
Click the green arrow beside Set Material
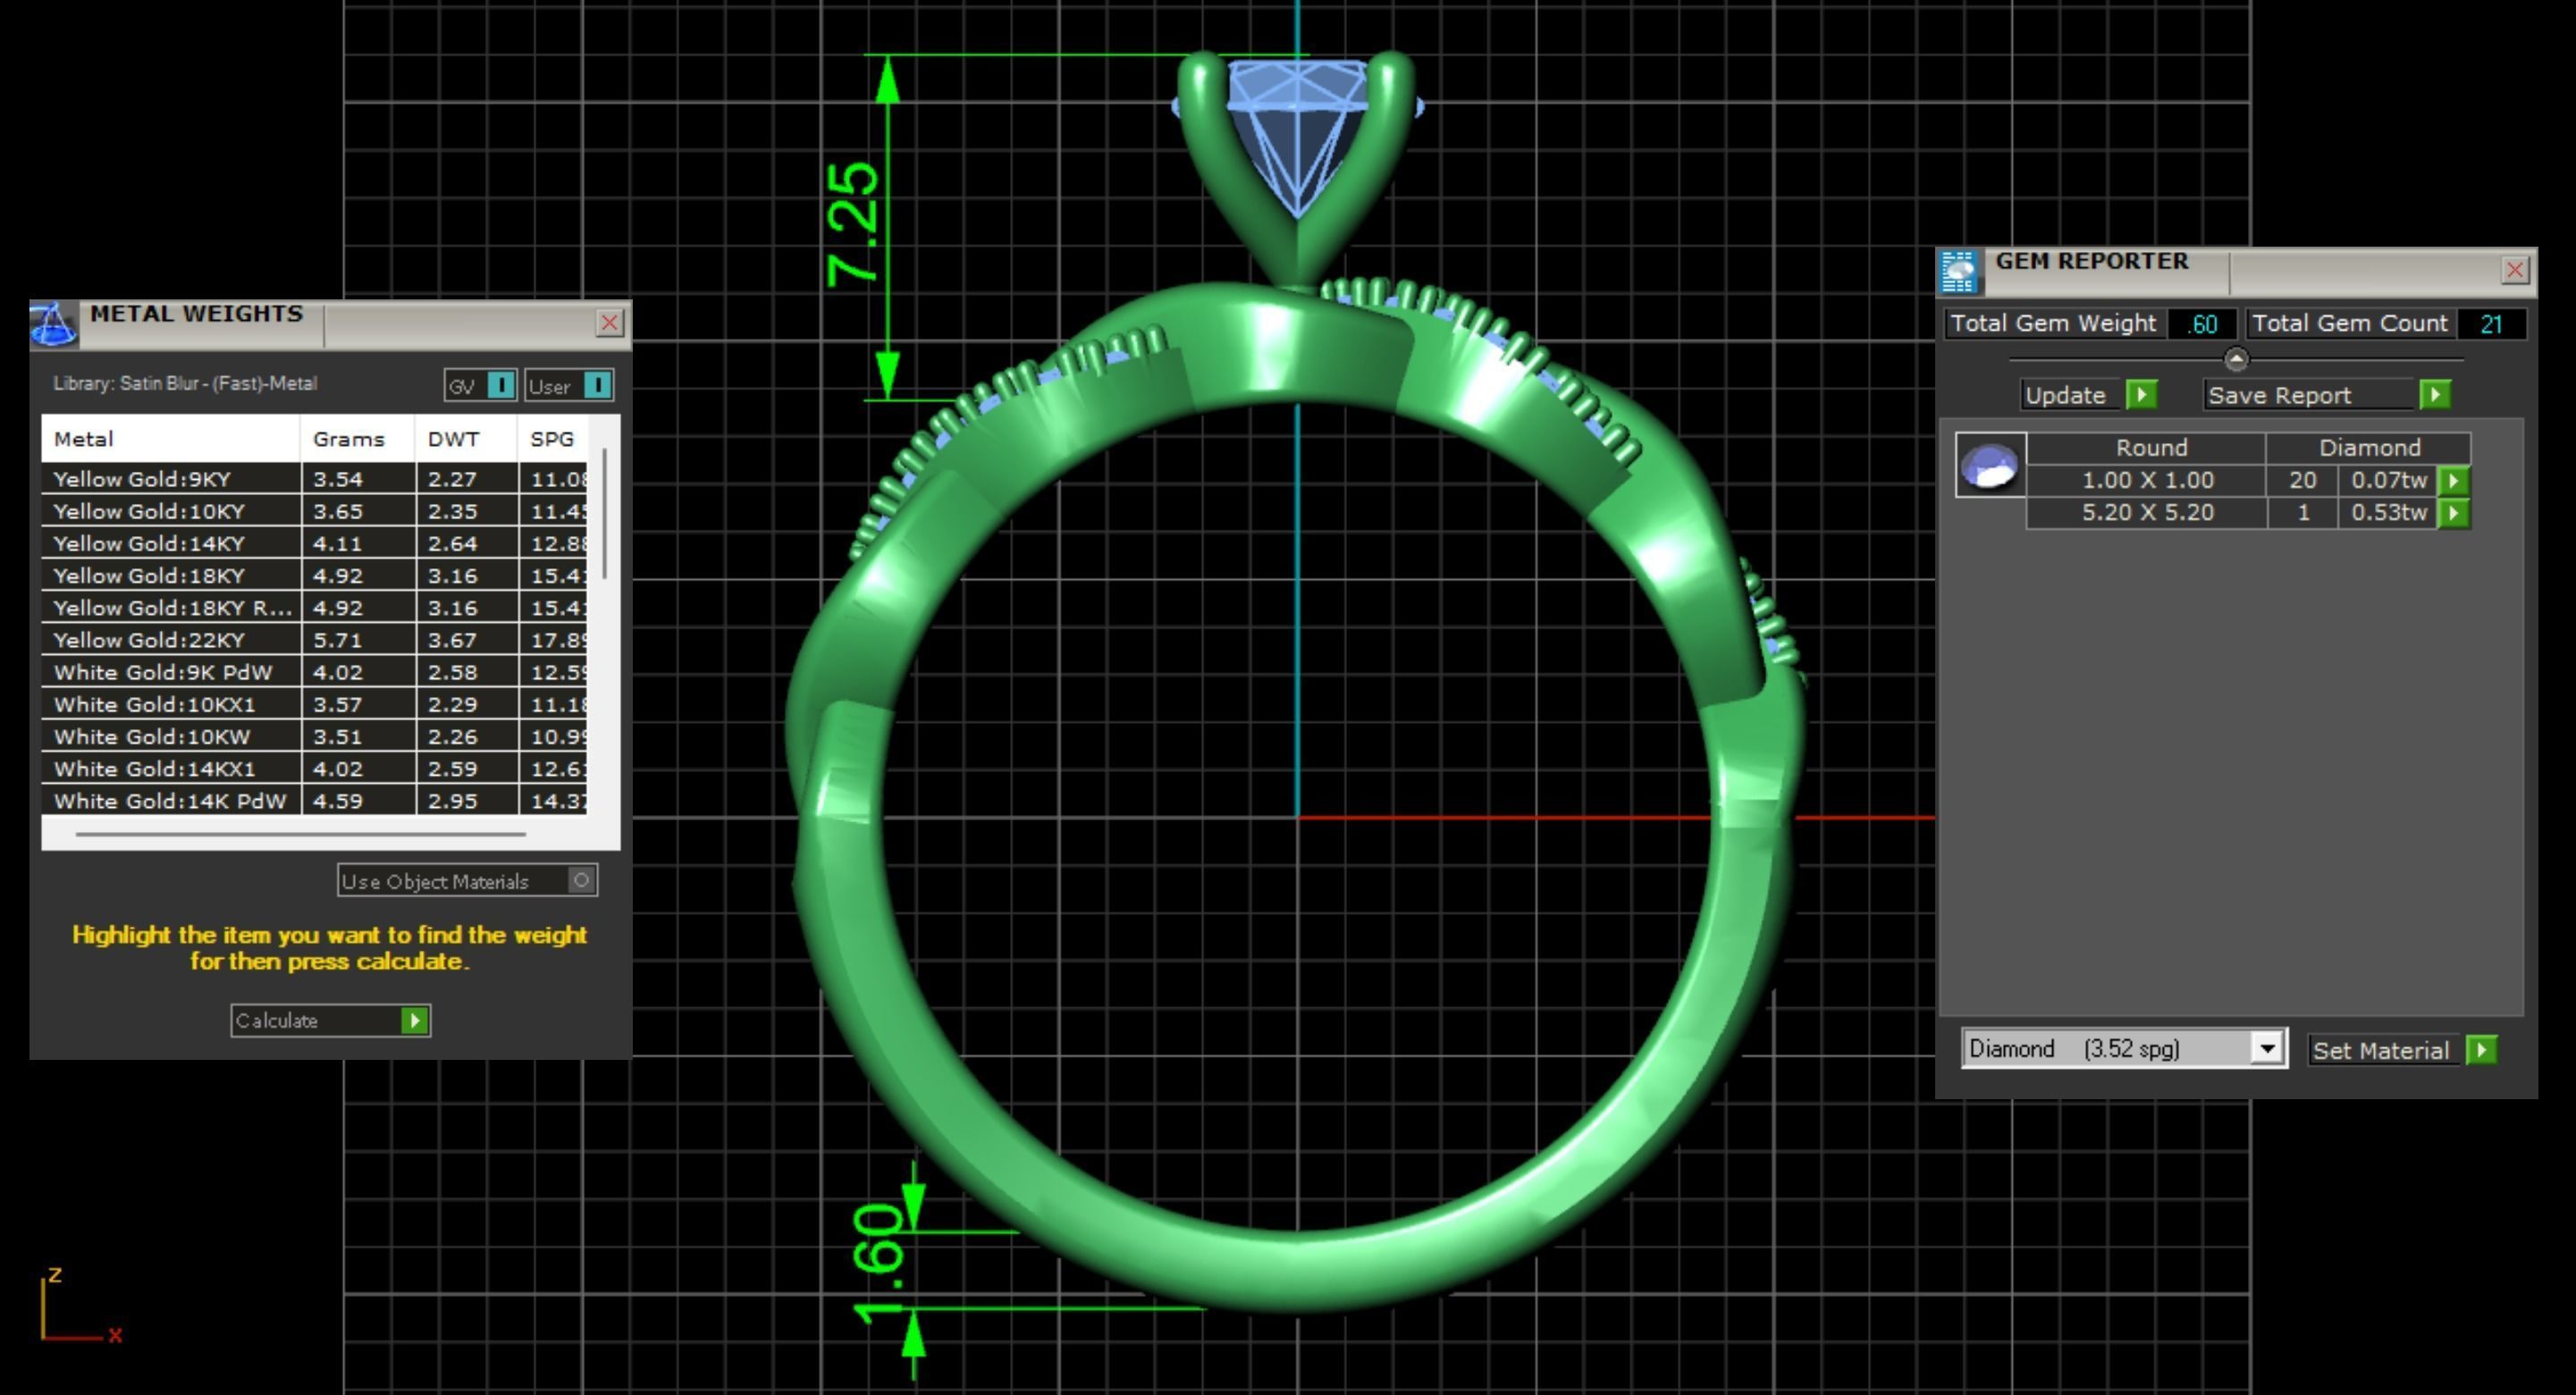tap(2481, 1050)
